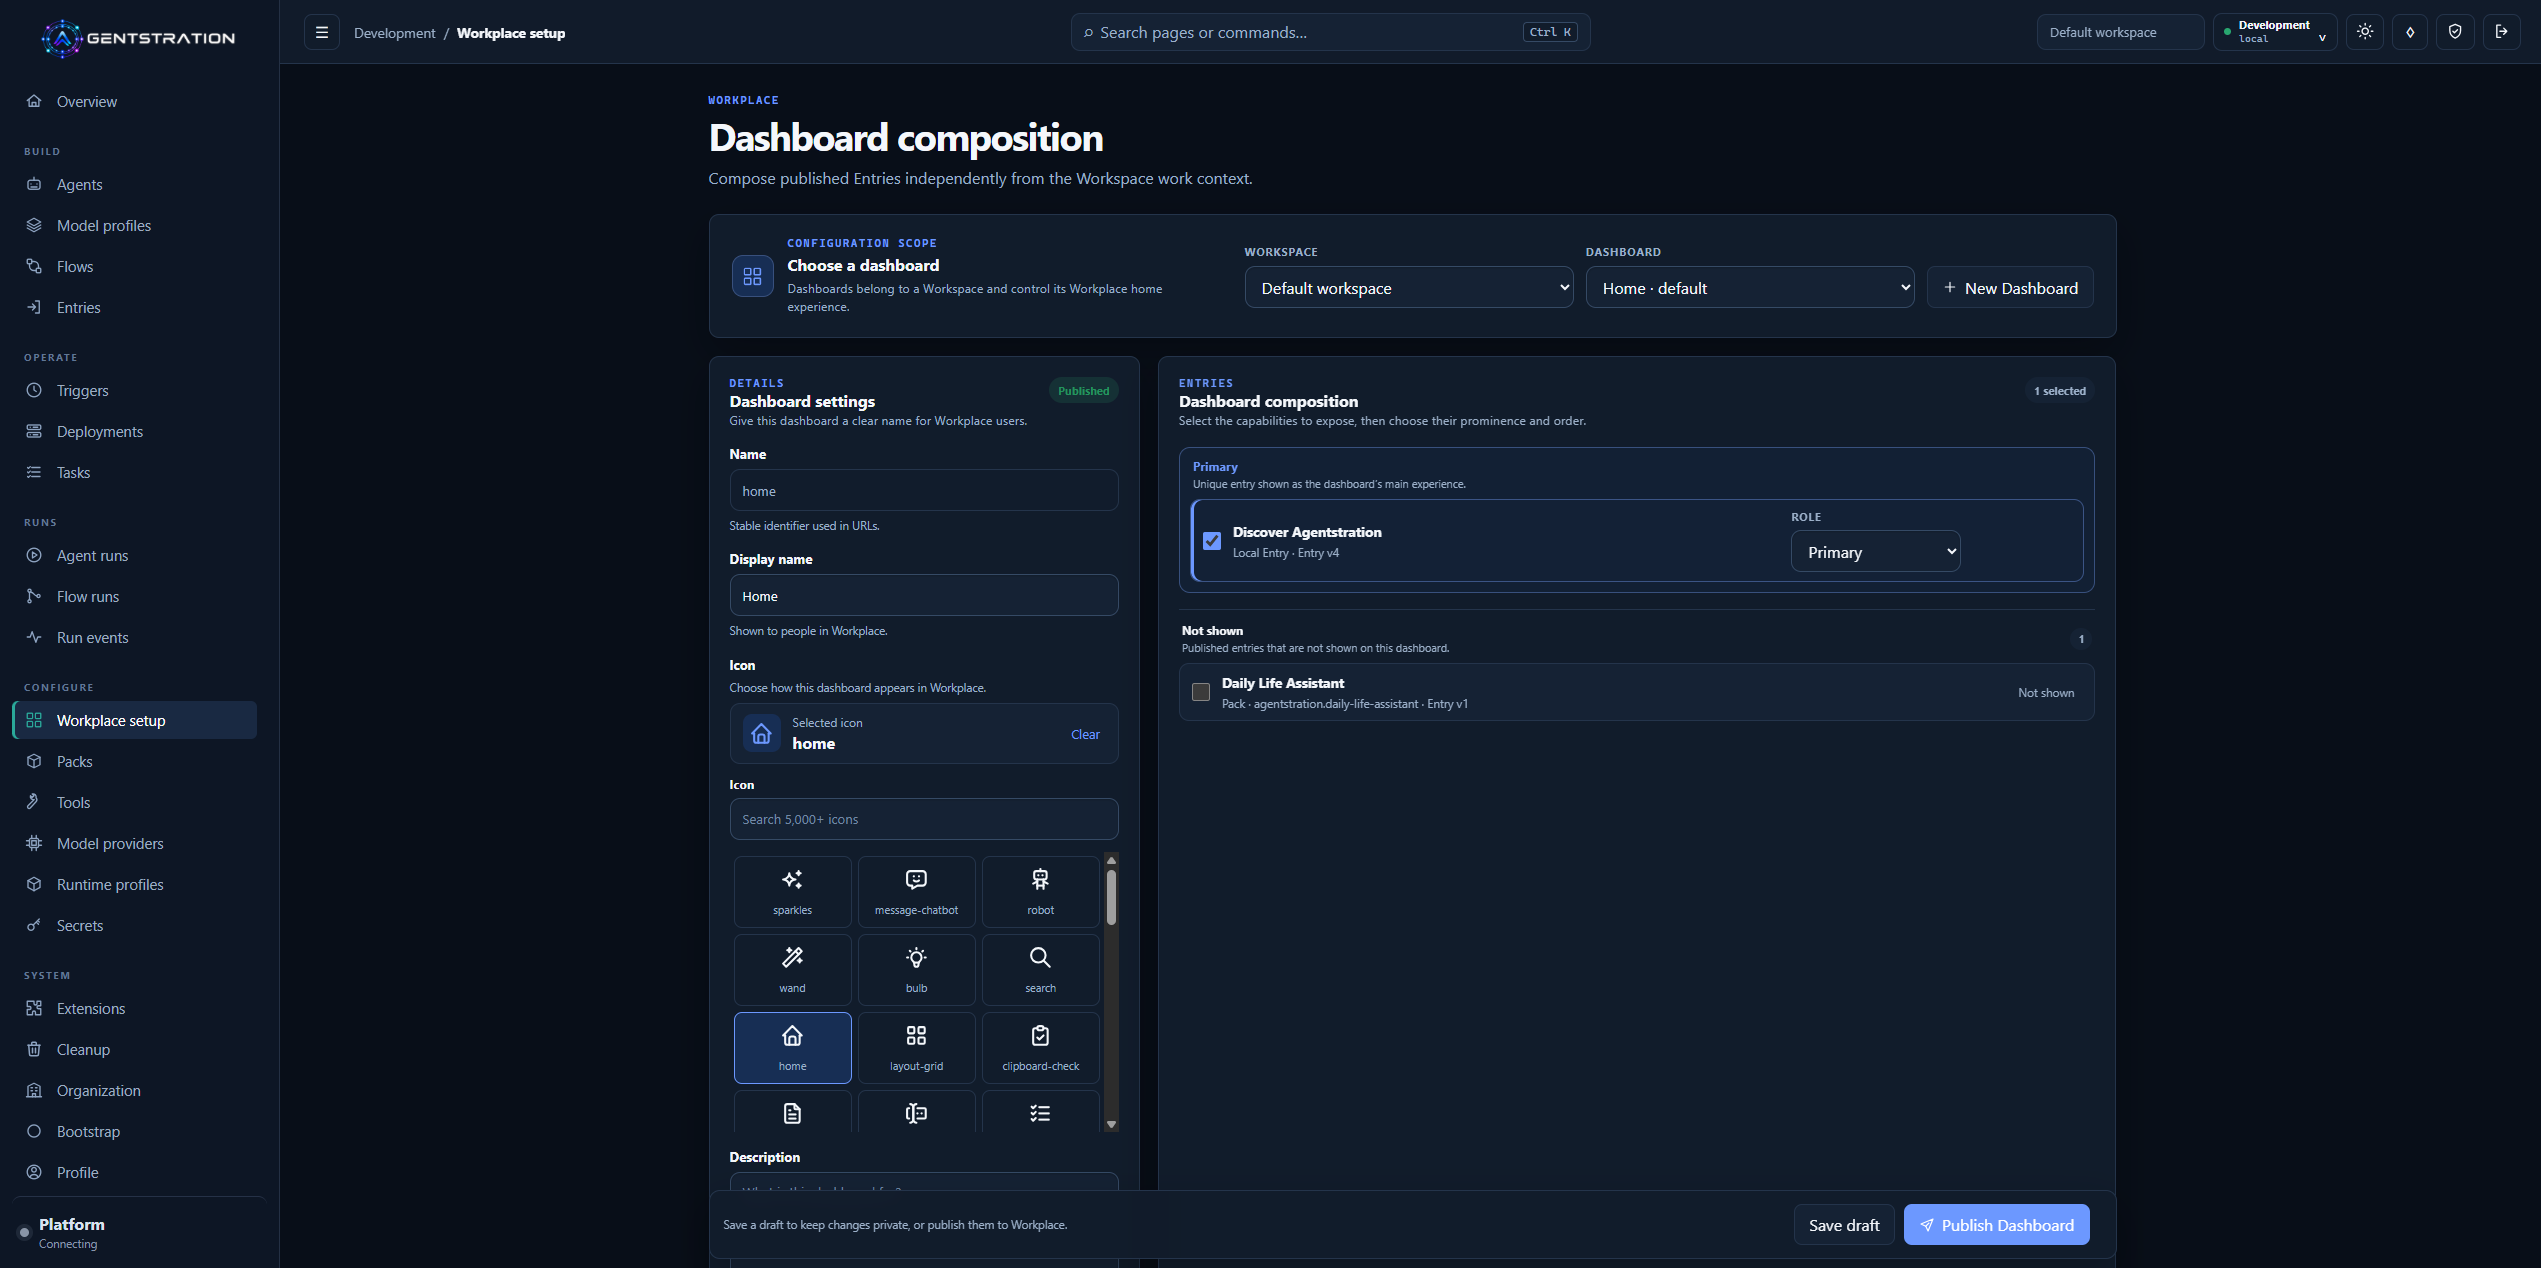Check the Daily Life Assistant checkbox
This screenshot has height=1268, width=2541.
click(1201, 692)
